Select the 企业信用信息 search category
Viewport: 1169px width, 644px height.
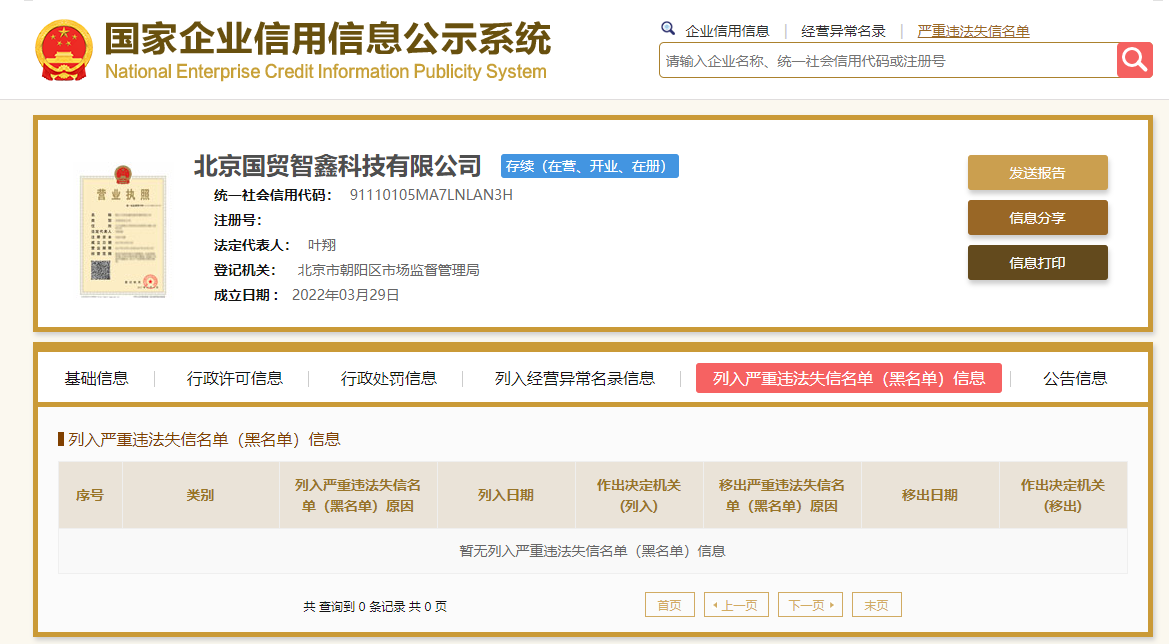[x=727, y=31]
